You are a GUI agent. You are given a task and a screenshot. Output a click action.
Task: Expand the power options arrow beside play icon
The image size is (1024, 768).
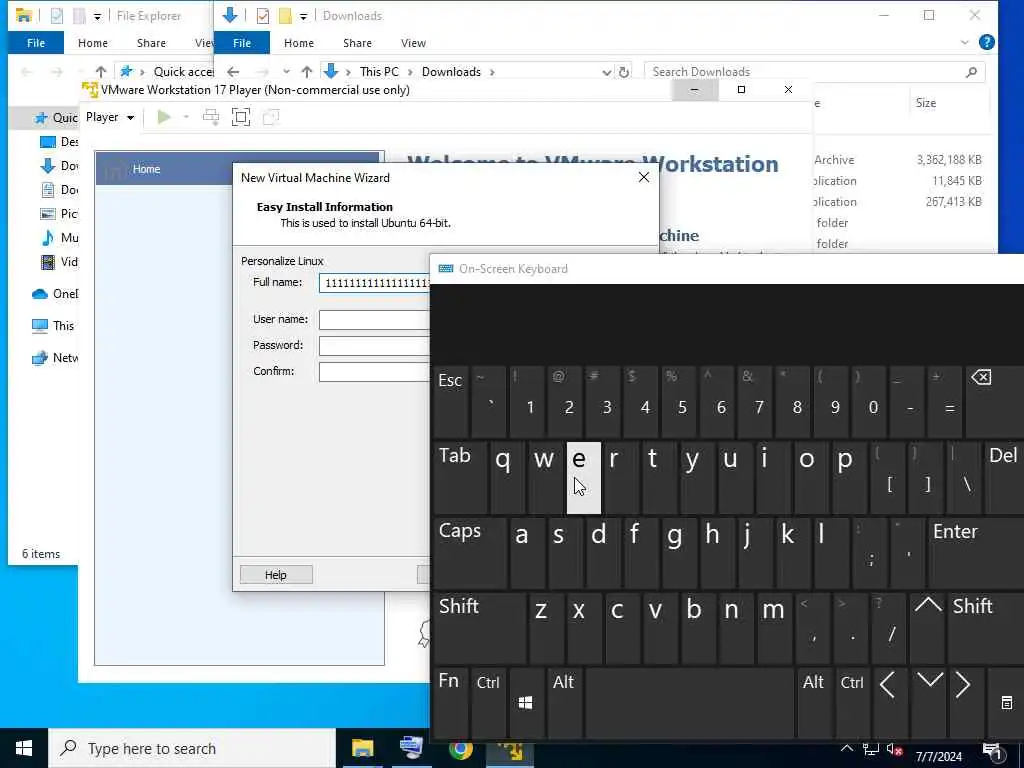(186, 117)
